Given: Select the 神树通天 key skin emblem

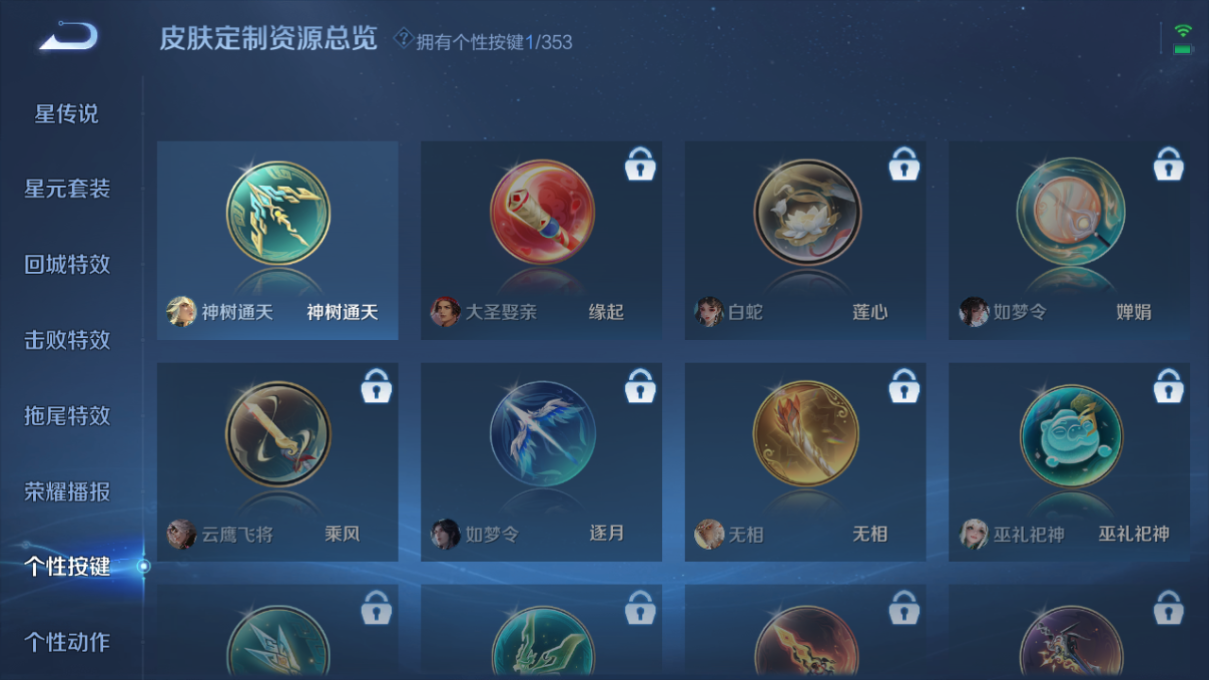Looking at the screenshot, I should click(x=278, y=213).
